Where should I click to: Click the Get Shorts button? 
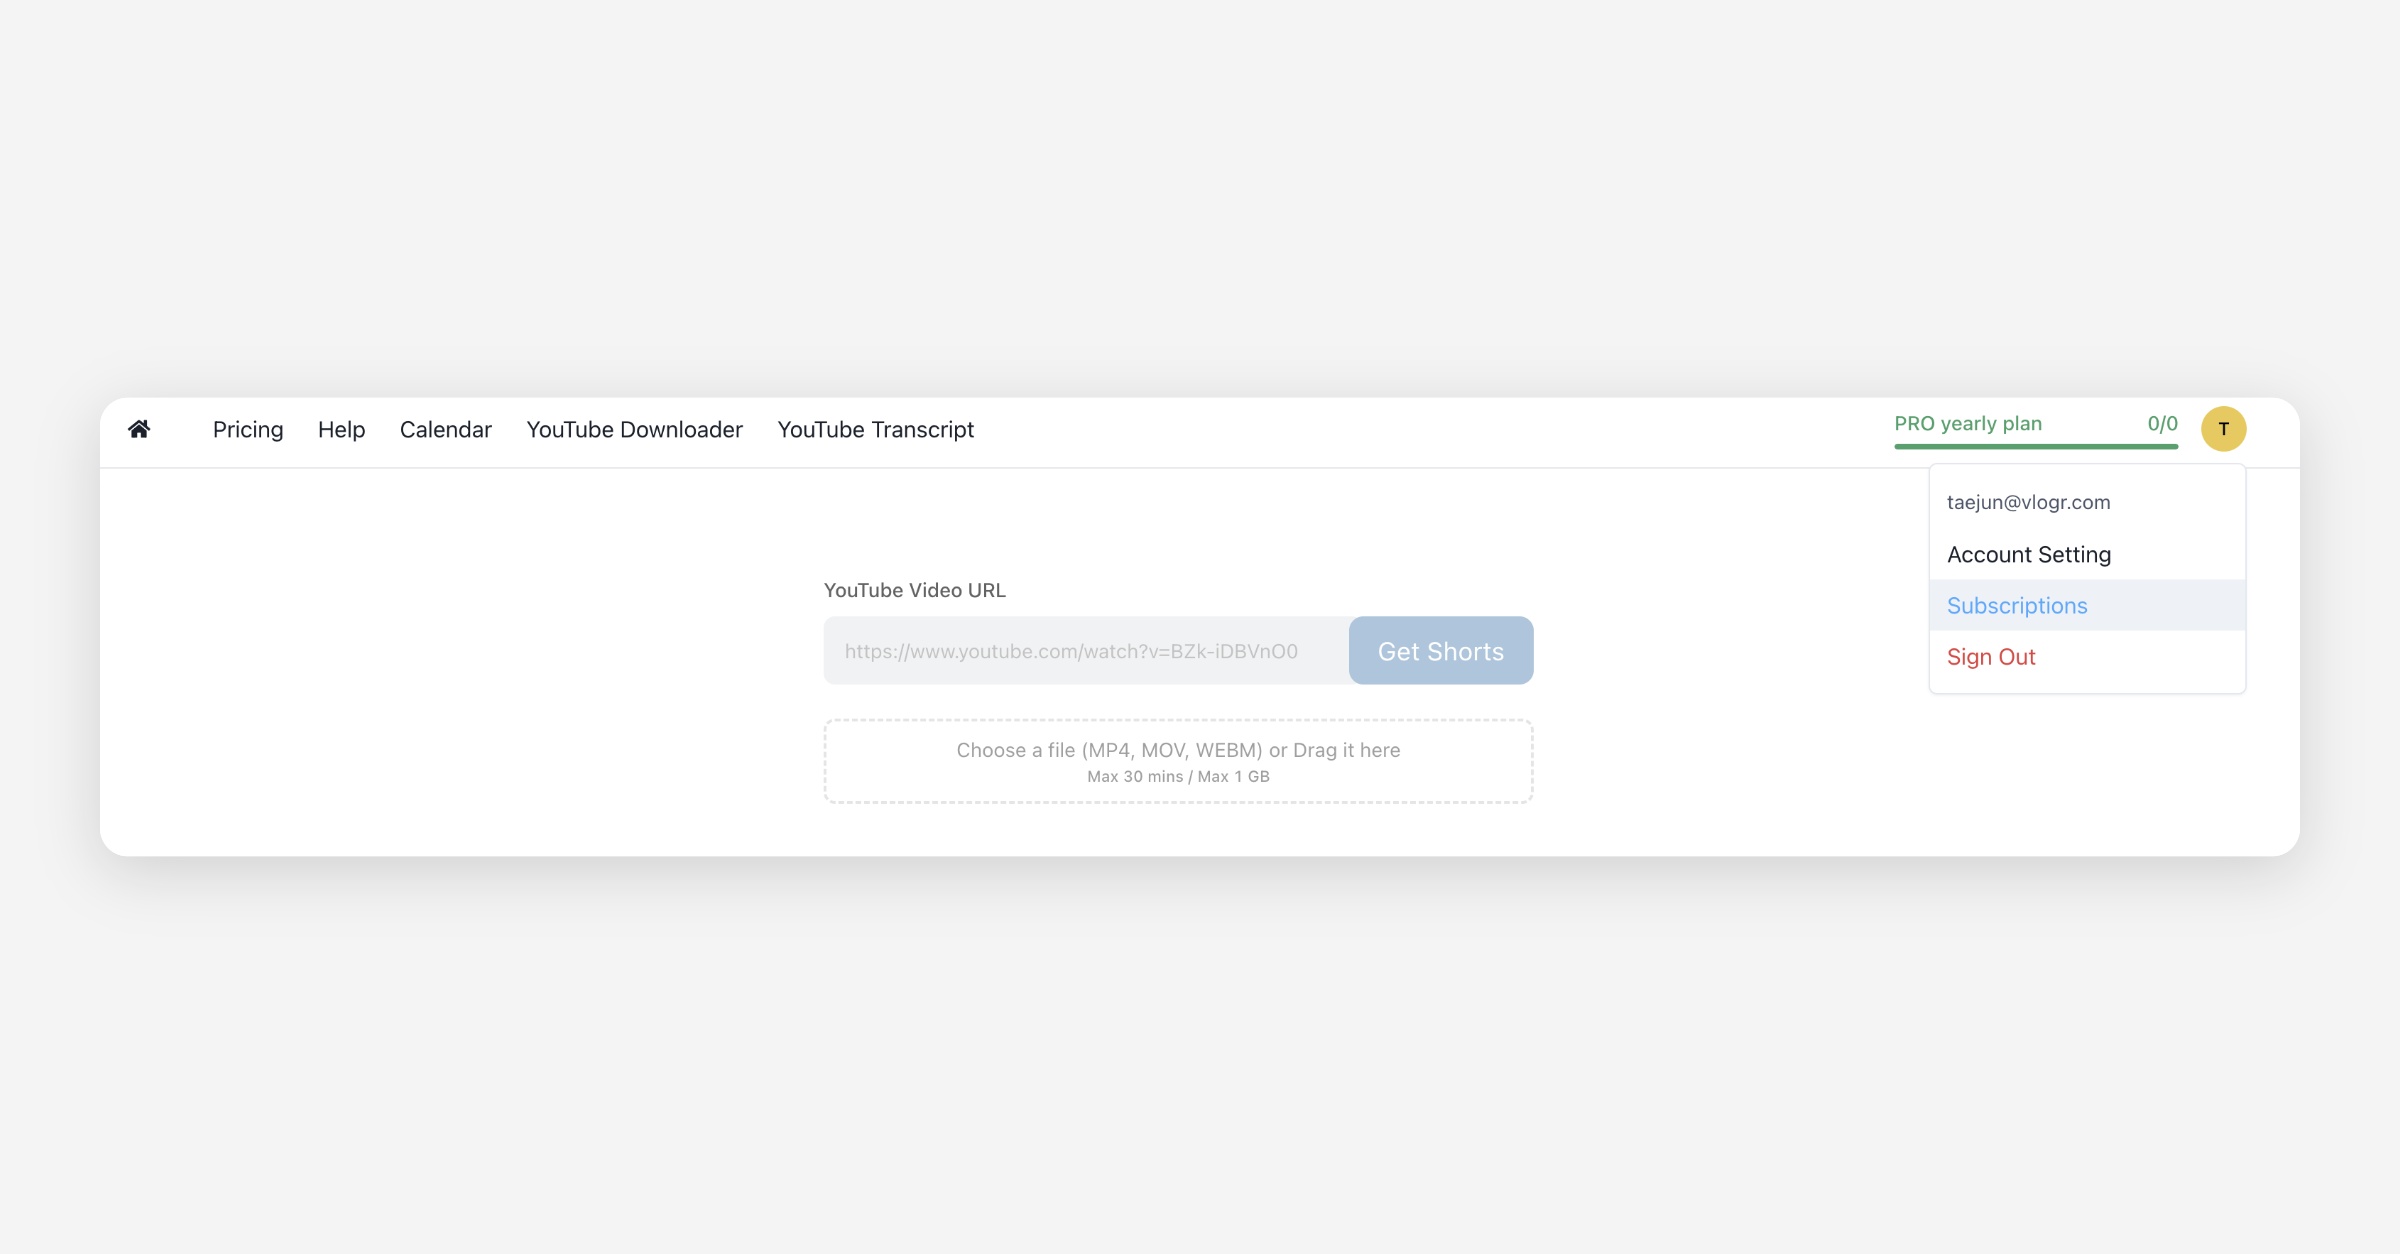point(1440,651)
